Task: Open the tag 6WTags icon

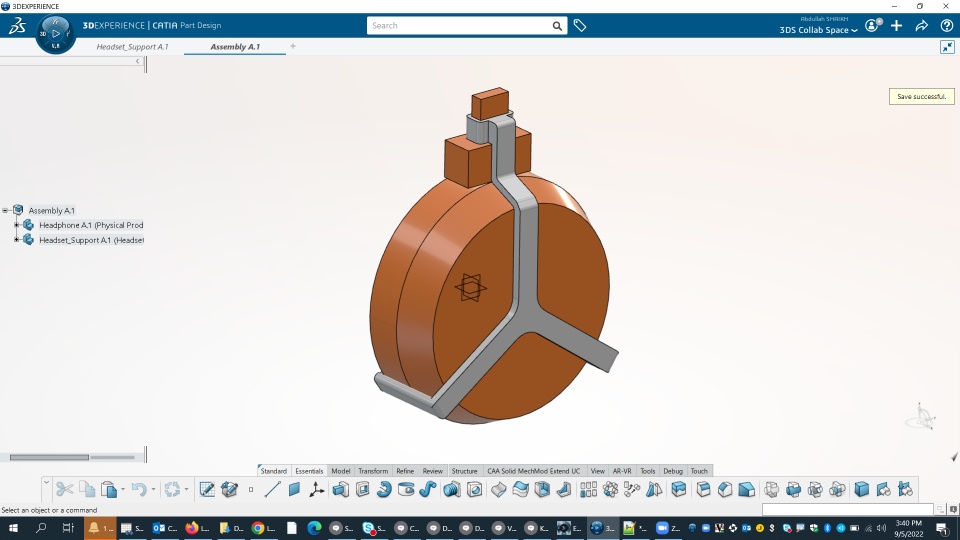Action: [x=580, y=26]
